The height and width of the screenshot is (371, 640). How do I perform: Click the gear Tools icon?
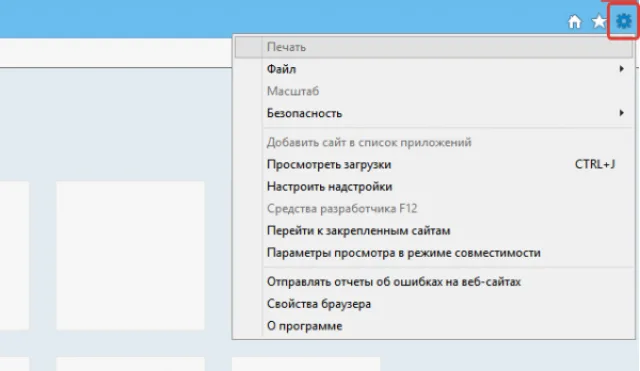pos(623,21)
